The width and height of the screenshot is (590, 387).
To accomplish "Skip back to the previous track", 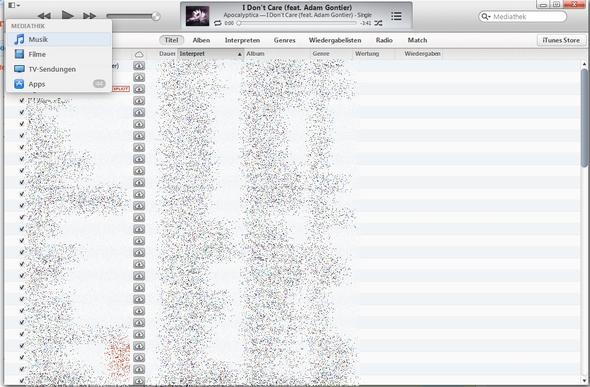I will point(44,16).
